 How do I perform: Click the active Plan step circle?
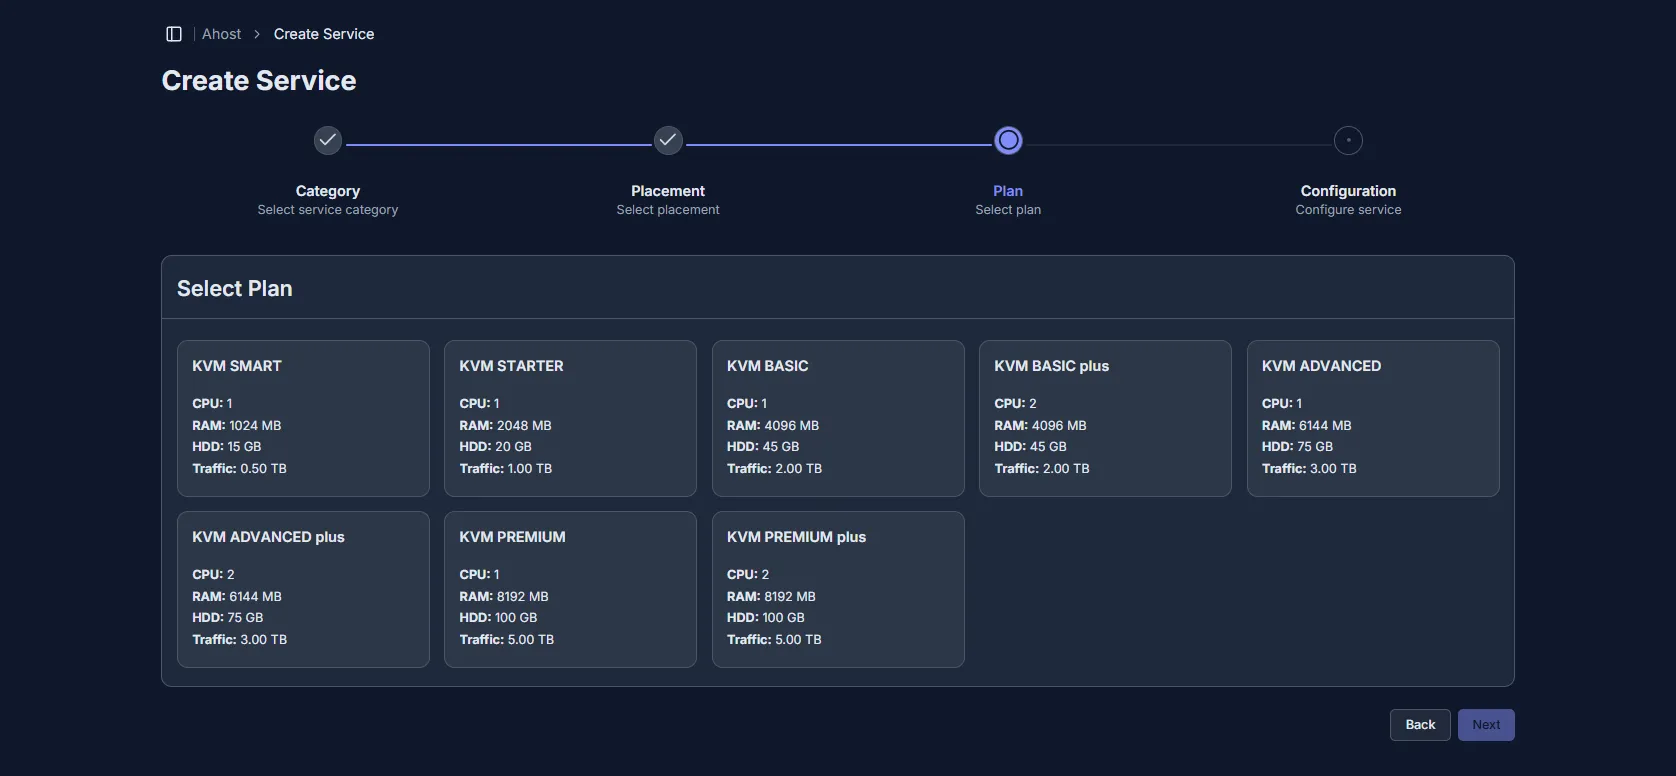[x=1008, y=141]
